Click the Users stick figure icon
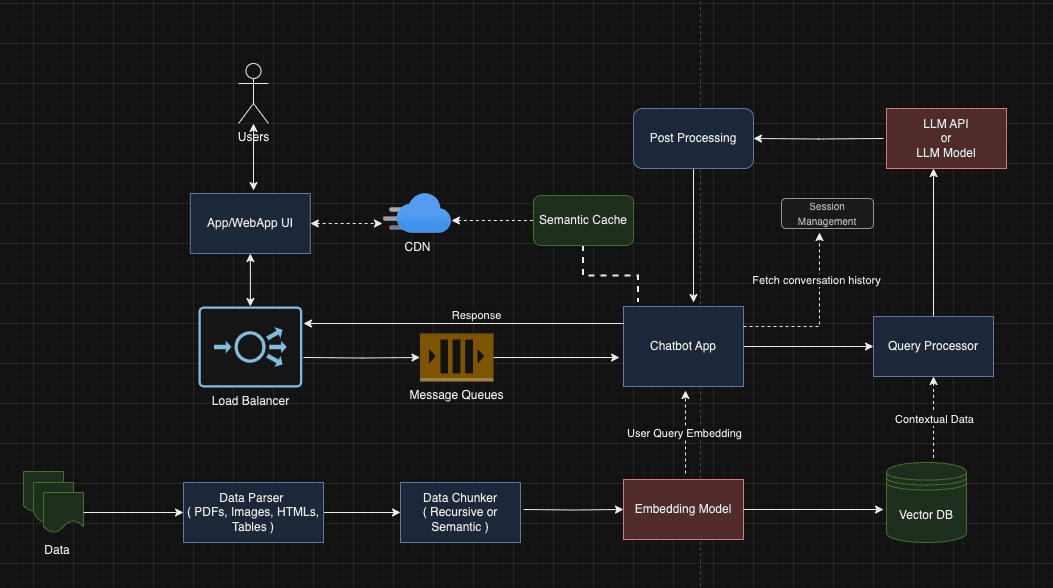Viewport: 1053px width, 588px height. pyautogui.click(x=254, y=93)
